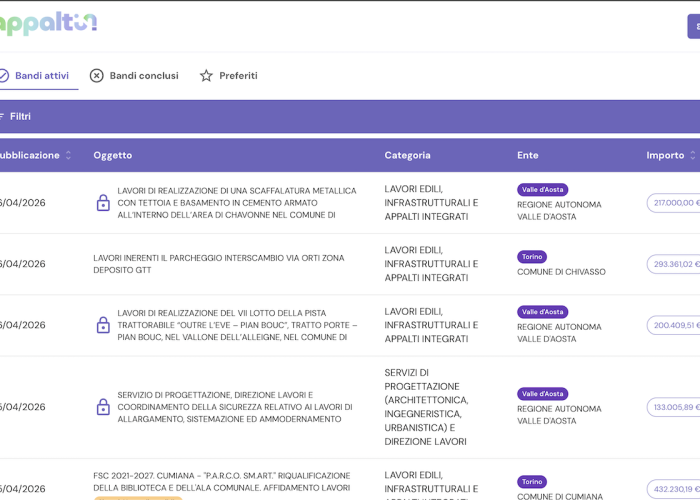The image size is (700, 500).
Task: Click the Appalto logo
Action: point(48,23)
